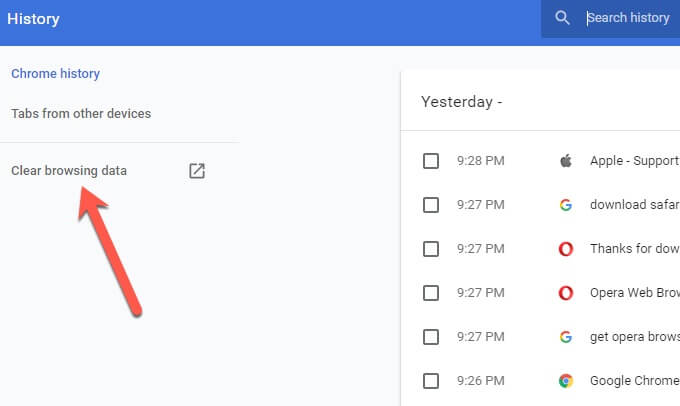Select the checkbox for download safari entry

point(431,205)
